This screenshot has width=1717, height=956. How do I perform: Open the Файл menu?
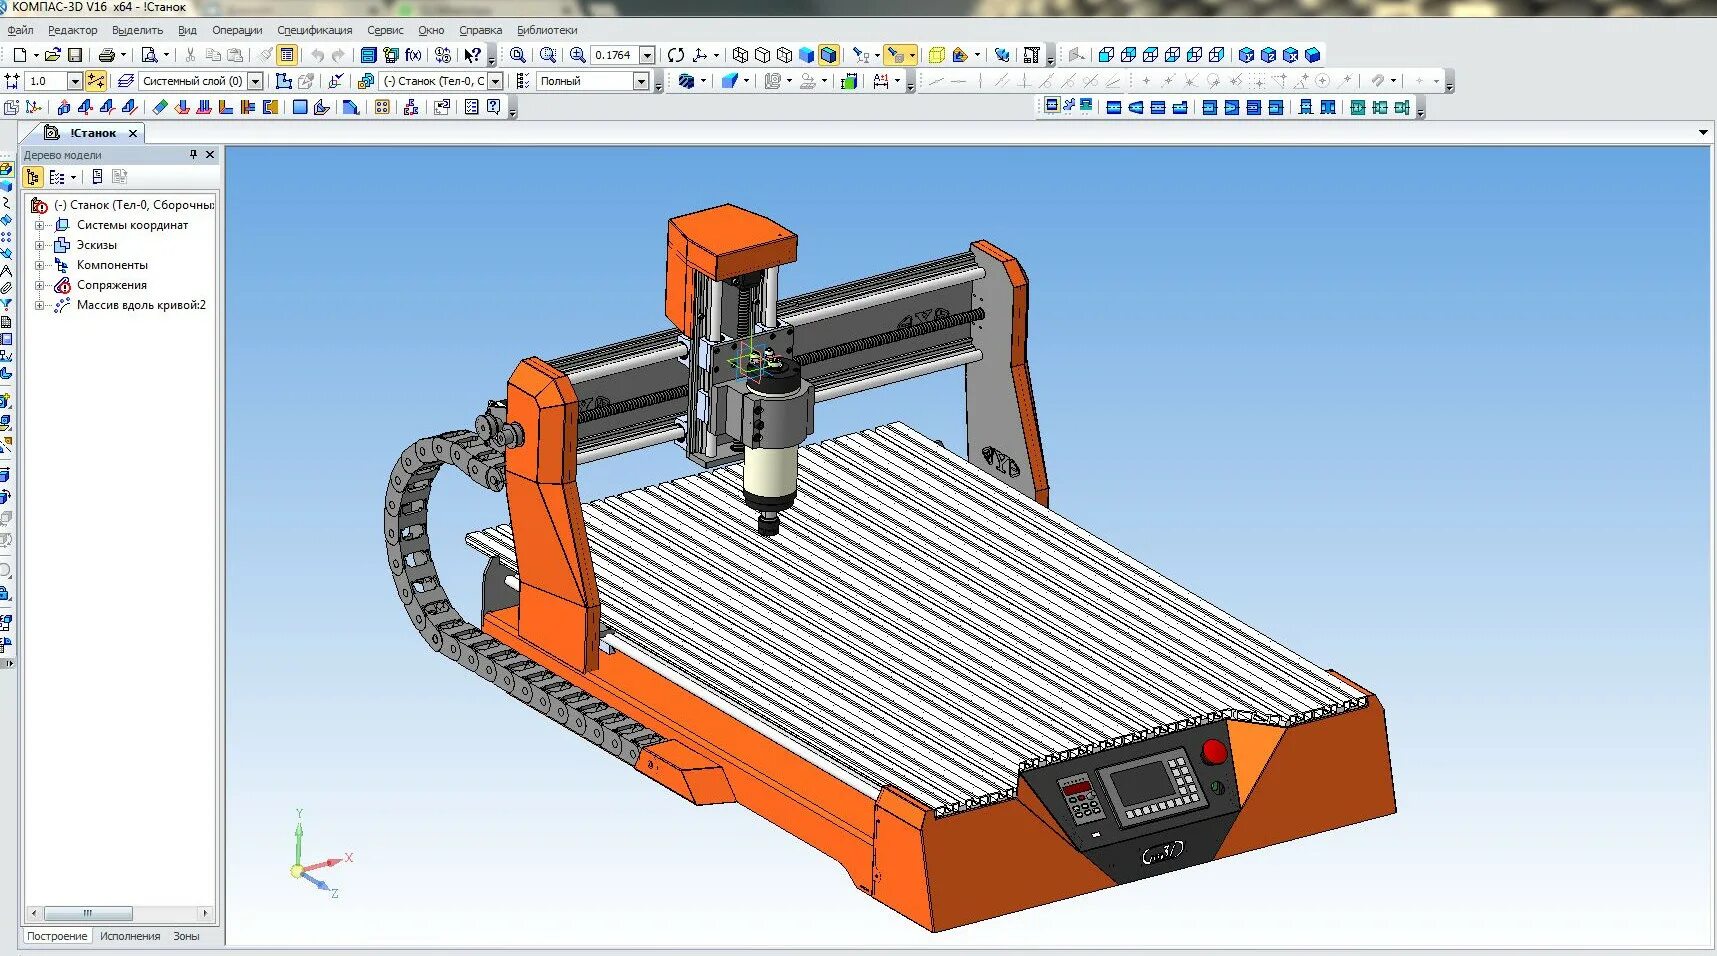click(20, 30)
